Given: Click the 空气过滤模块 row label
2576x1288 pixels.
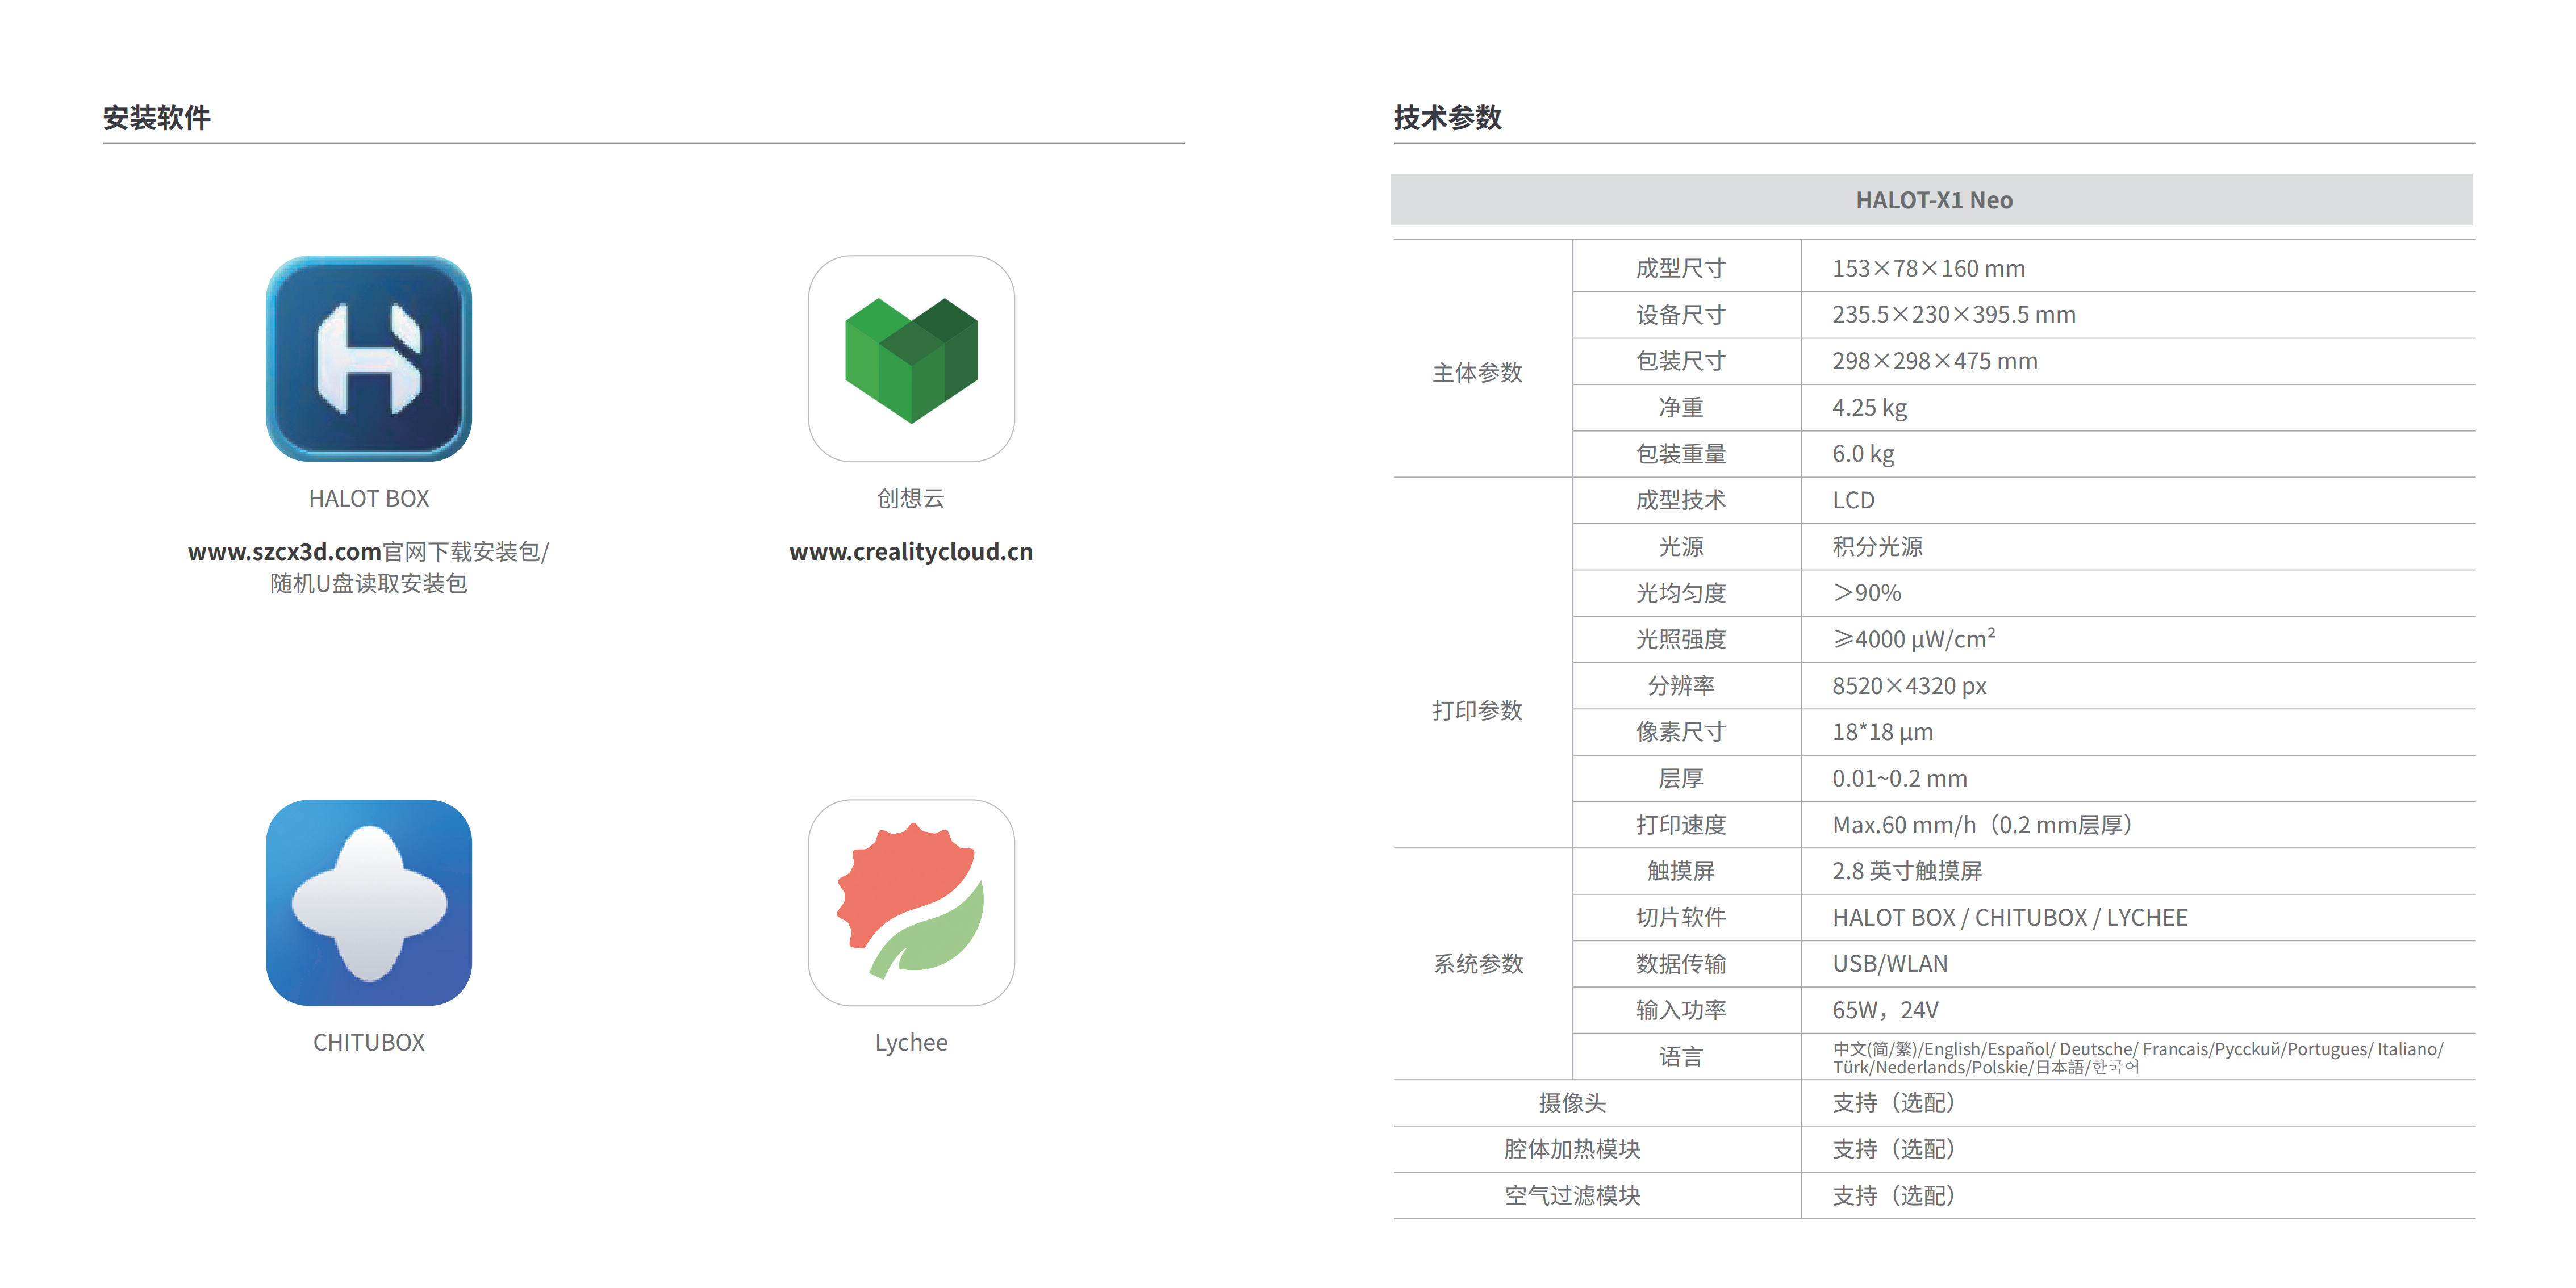Looking at the screenshot, I should click(x=1572, y=1196).
